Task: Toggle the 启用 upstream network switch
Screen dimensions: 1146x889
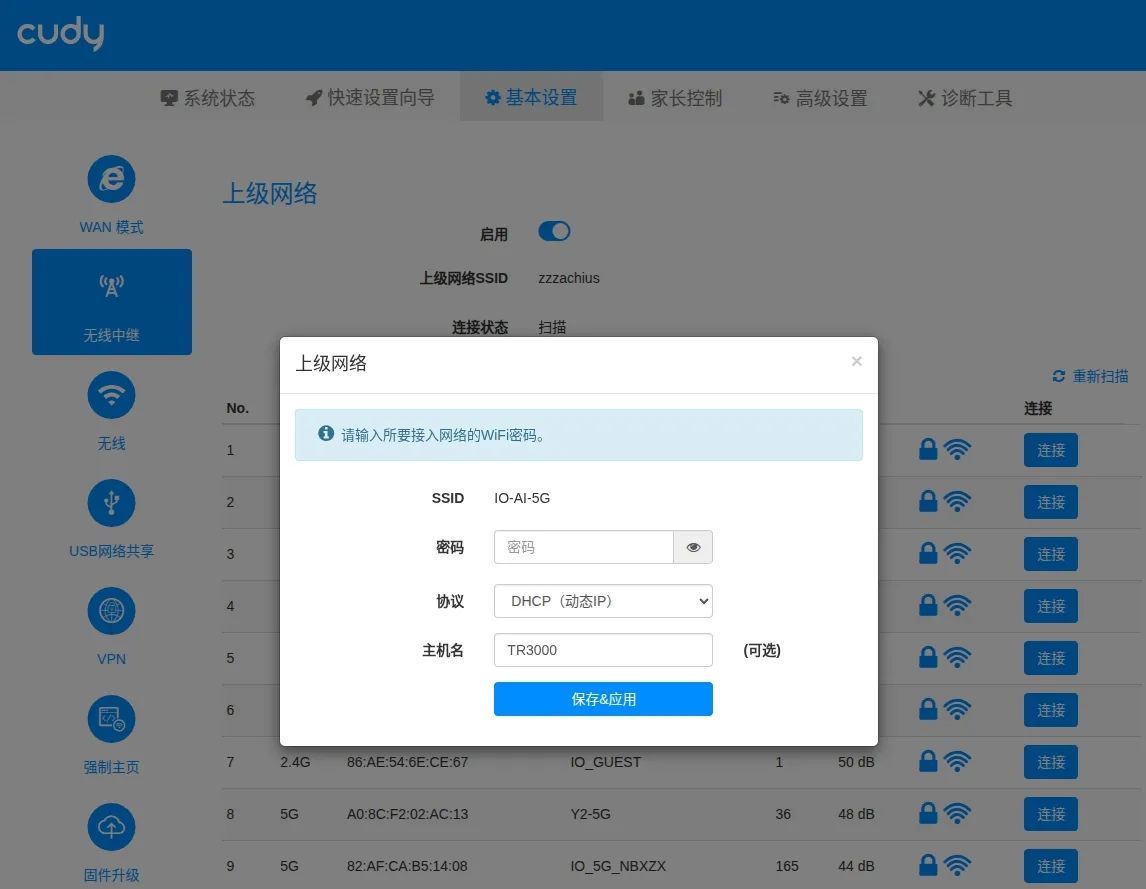Action: pos(554,232)
